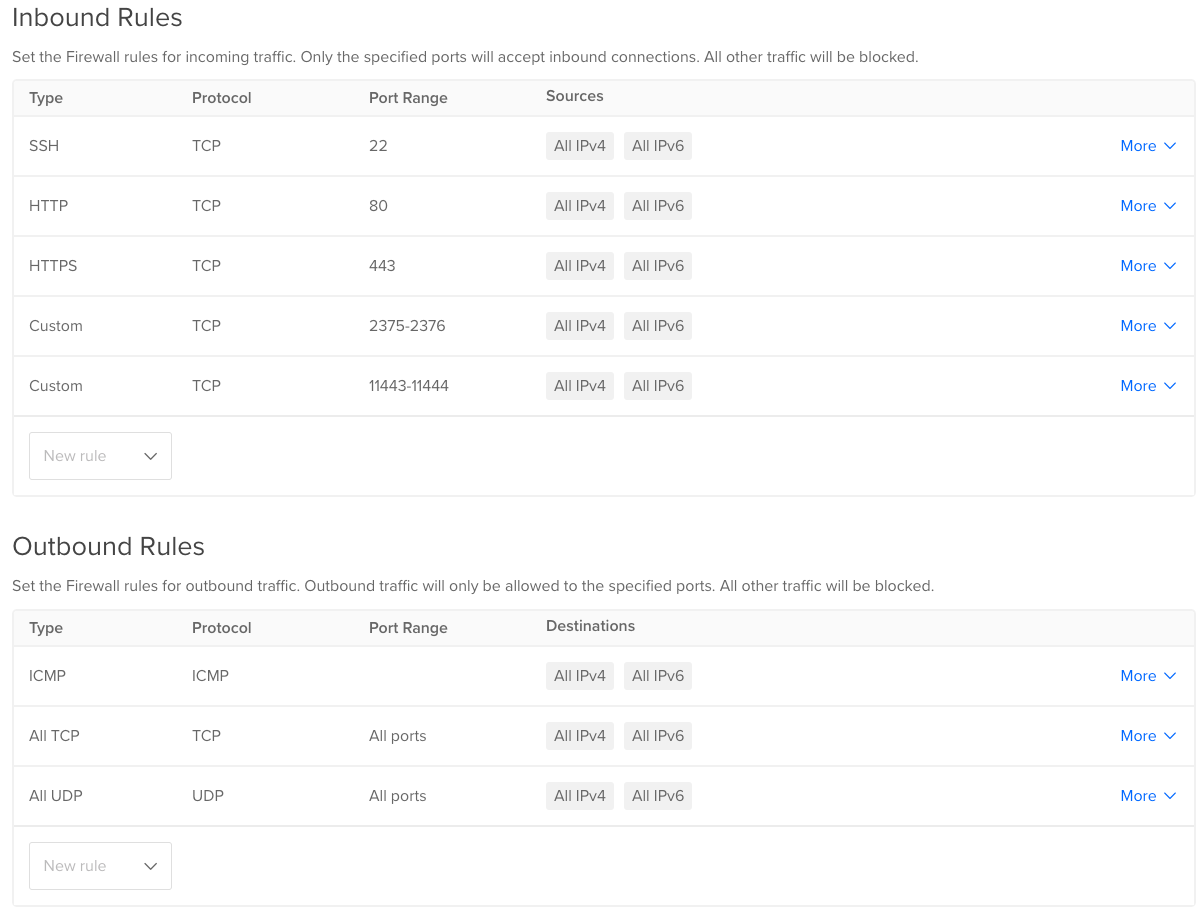Open More menu for HTTP rule
Image resolution: width=1202 pixels, height=915 pixels.
point(1148,206)
